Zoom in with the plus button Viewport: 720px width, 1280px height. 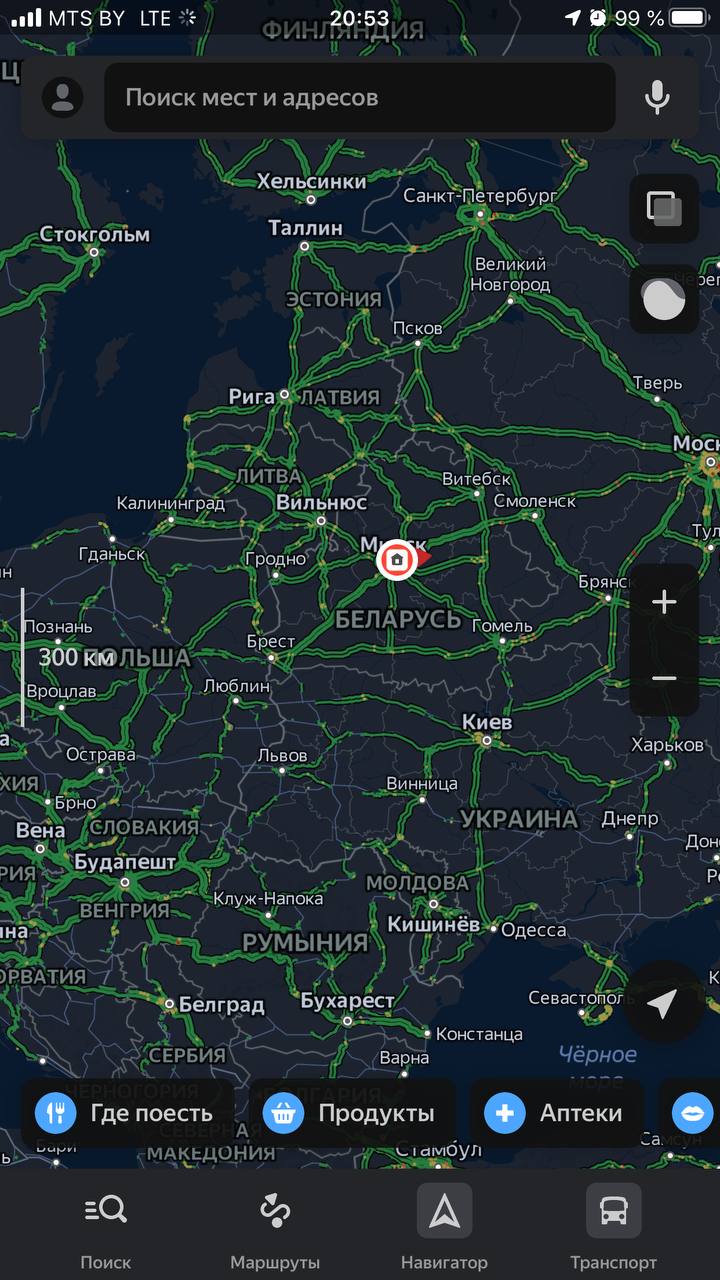pyautogui.click(x=664, y=602)
